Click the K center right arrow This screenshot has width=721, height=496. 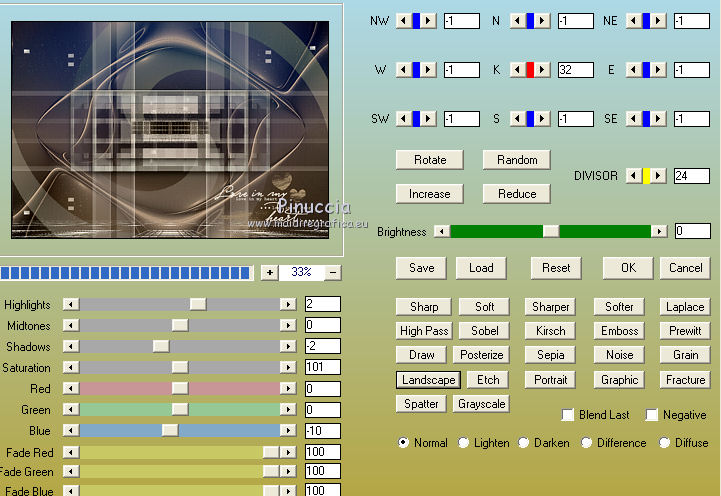tap(542, 70)
